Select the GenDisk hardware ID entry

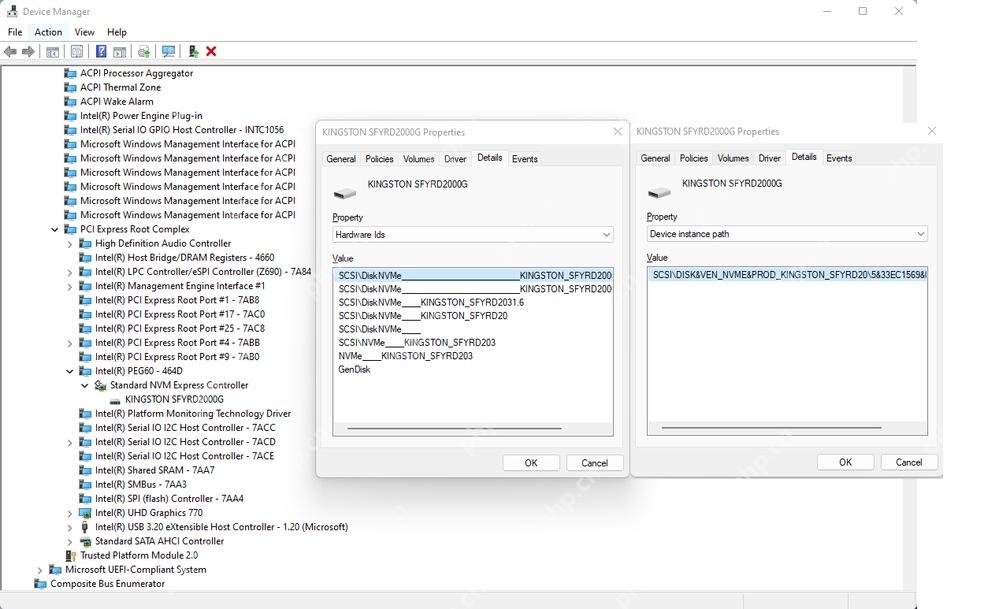point(354,369)
